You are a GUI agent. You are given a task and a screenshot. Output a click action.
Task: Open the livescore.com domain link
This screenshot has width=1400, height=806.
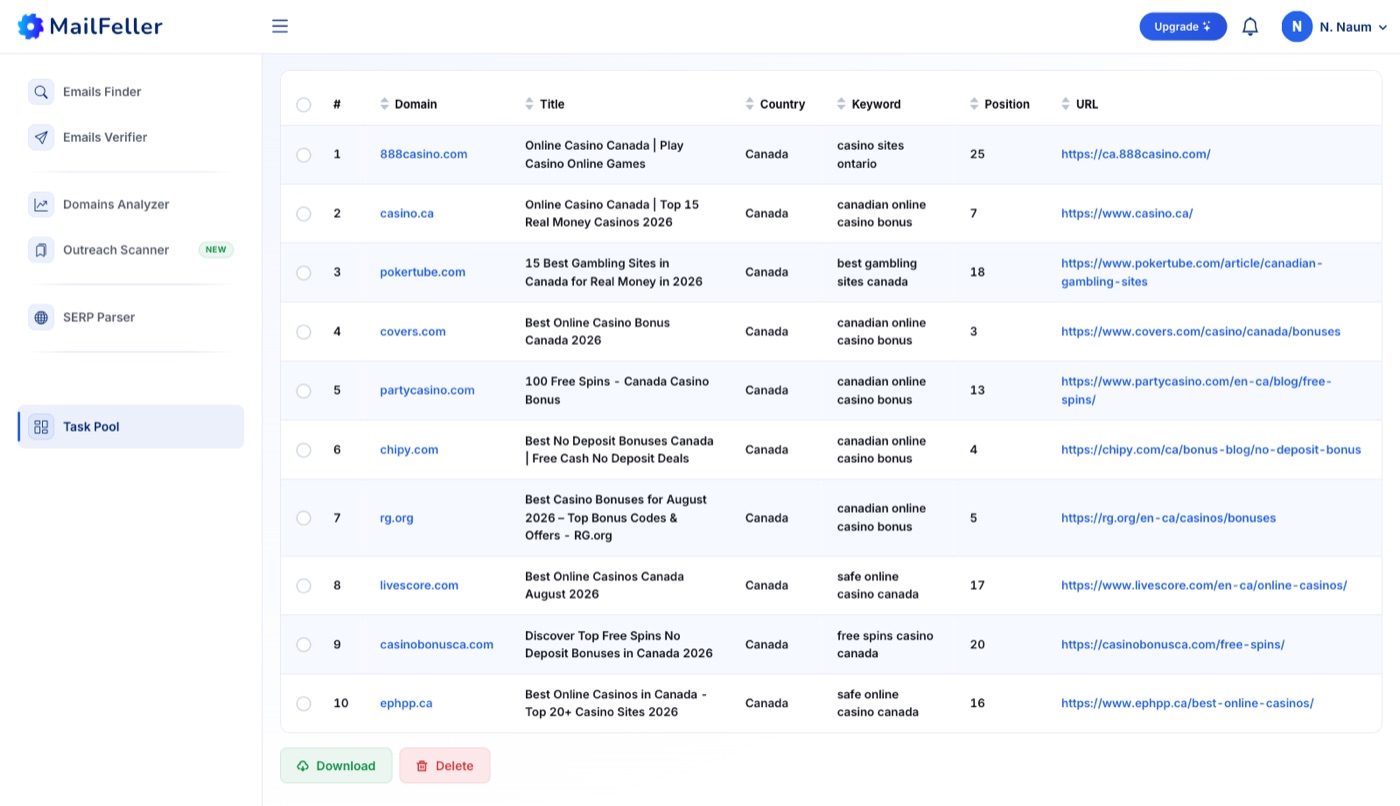[x=419, y=585]
